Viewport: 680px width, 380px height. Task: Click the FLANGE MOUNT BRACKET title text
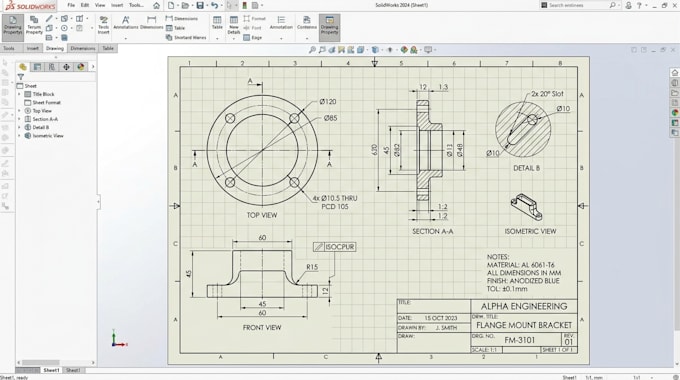[x=524, y=325]
